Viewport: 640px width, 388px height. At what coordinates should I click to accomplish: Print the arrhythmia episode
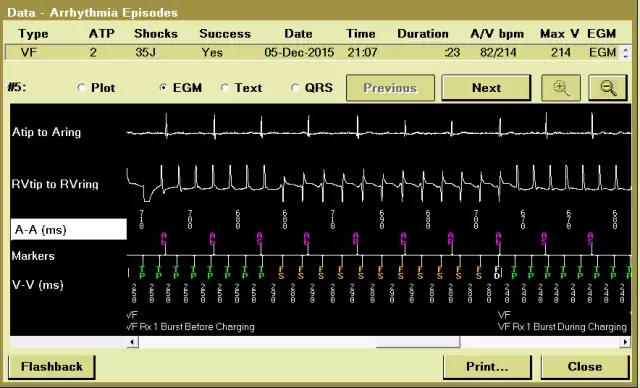point(487,366)
